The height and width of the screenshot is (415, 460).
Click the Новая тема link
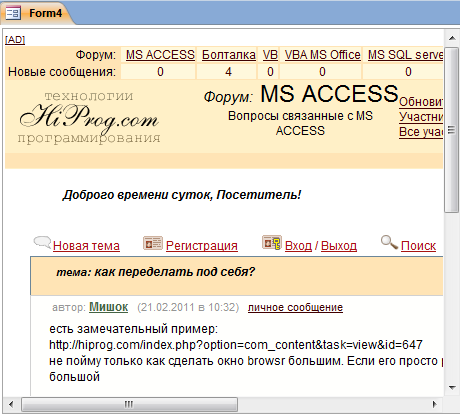pos(86,246)
